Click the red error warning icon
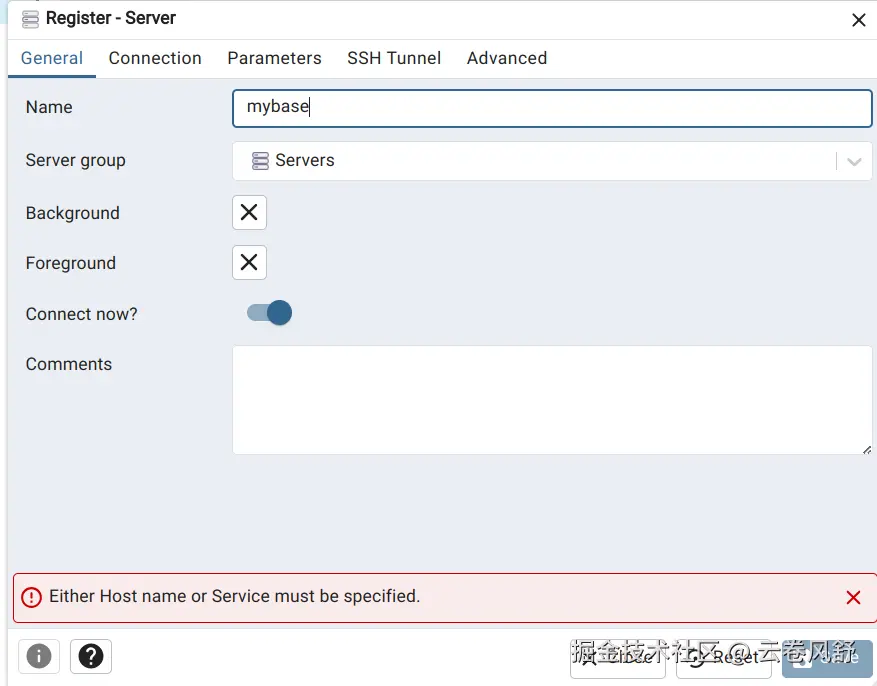This screenshot has width=877, height=686. coord(31,597)
